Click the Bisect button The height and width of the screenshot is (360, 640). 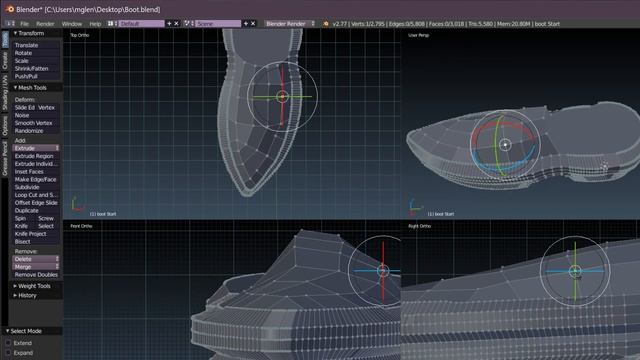[x=36, y=241]
